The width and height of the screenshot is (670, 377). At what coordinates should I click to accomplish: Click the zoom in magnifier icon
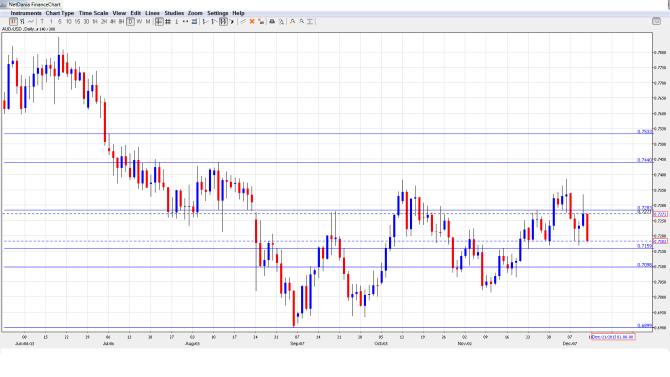coord(292,21)
